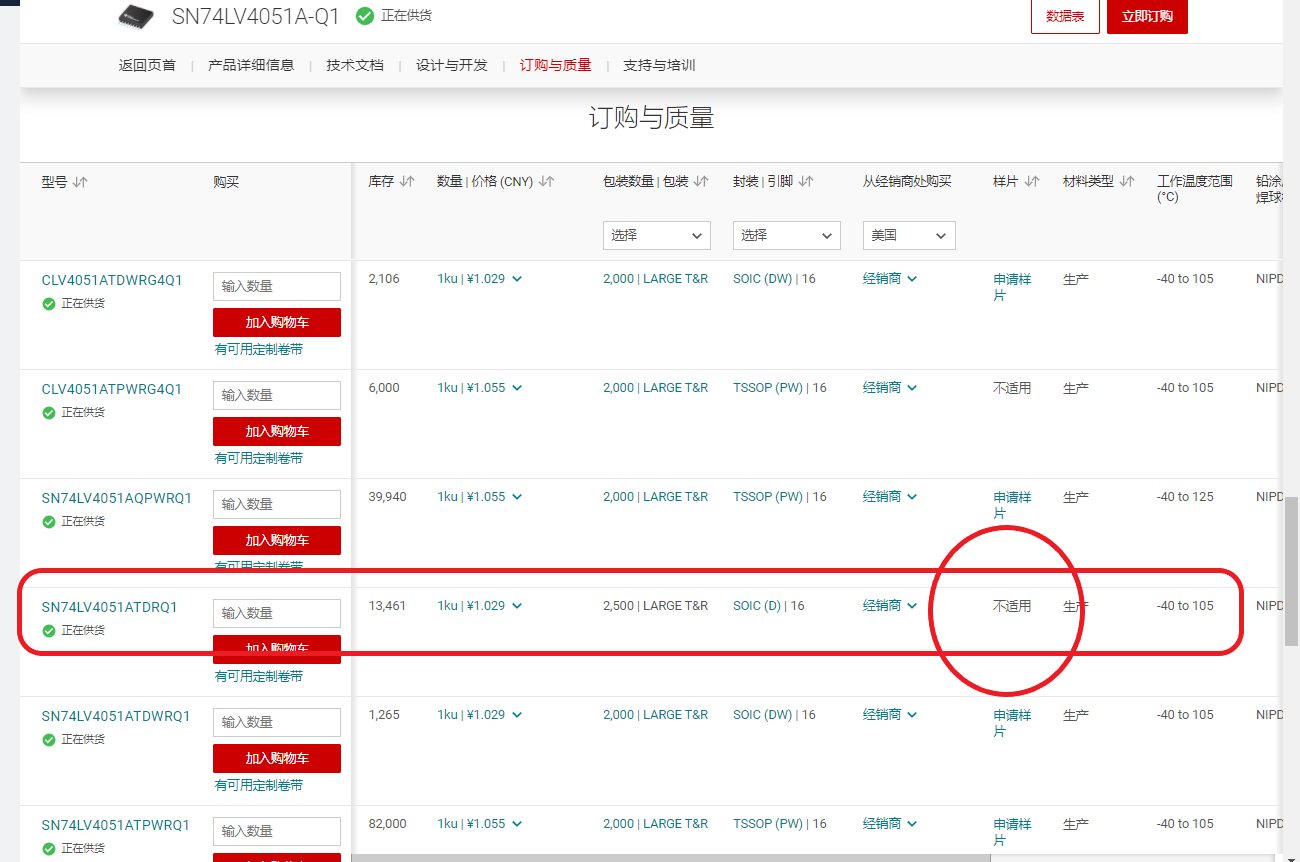This screenshot has height=862, width=1300.
Task: Click 有可用定制卷带 under SN74LV4051ATDWRQ1
Action: pyautogui.click(x=259, y=786)
